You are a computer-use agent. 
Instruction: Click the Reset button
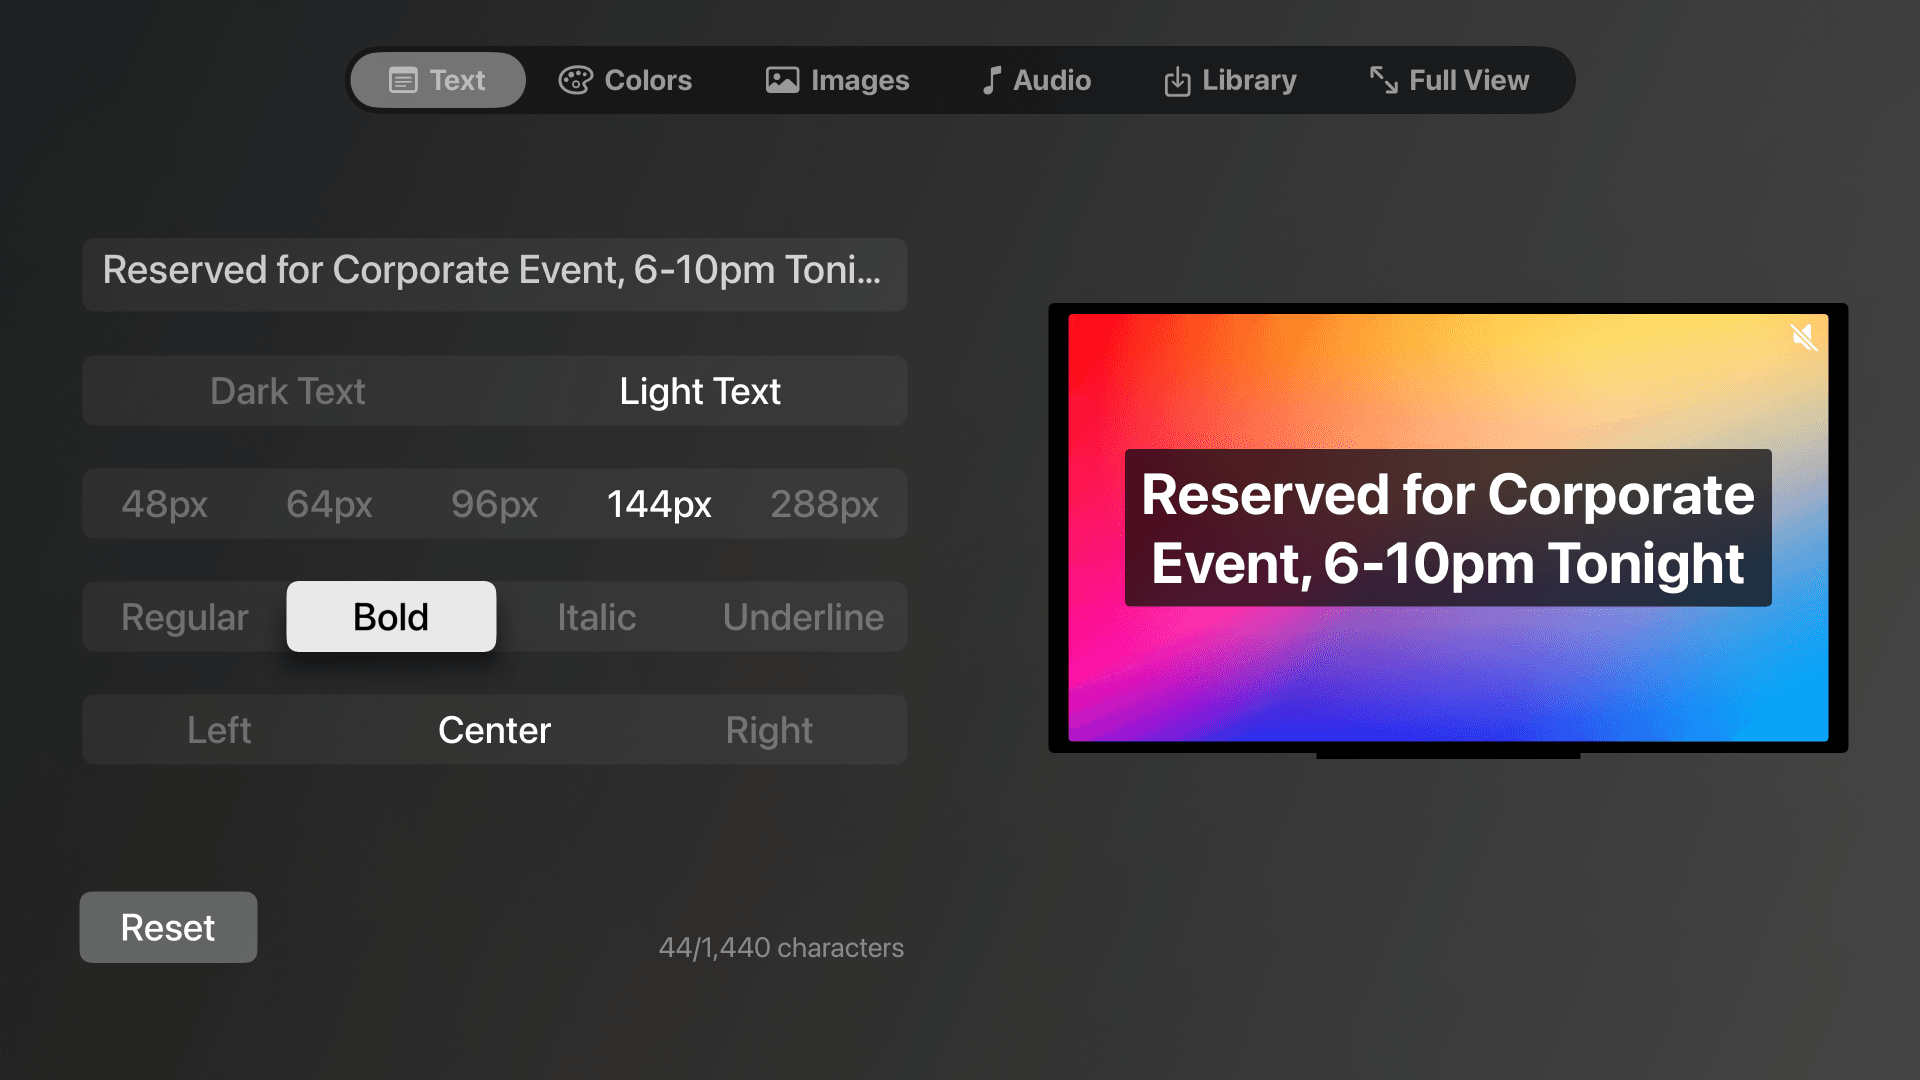pyautogui.click(x=167, y=927)
